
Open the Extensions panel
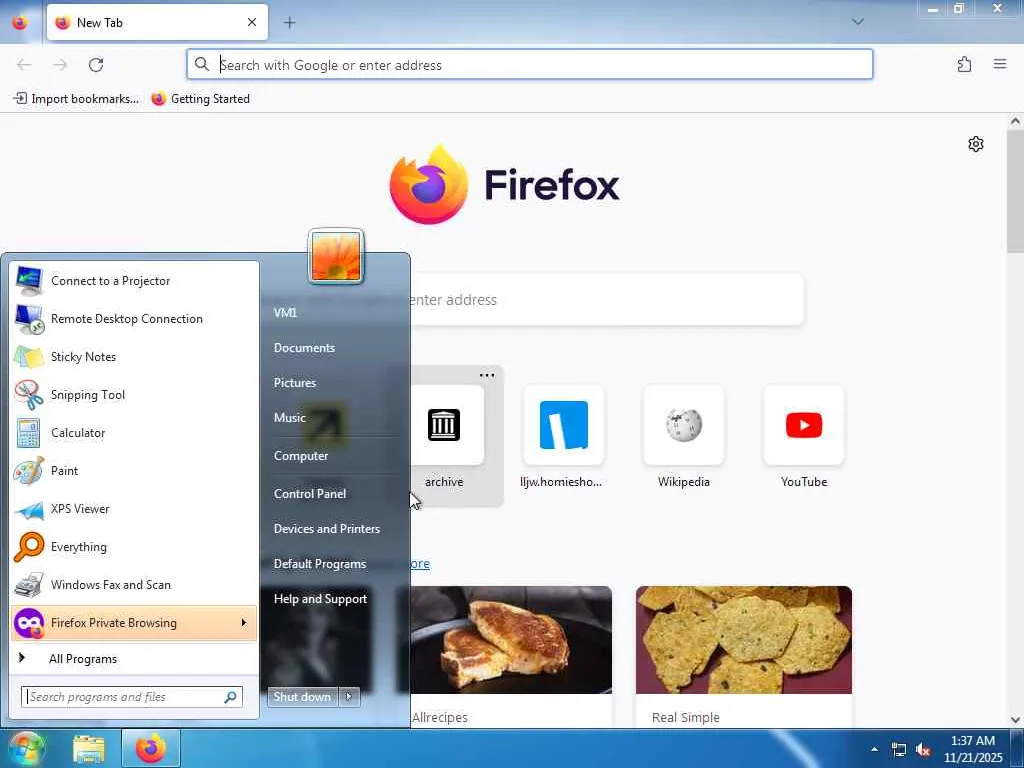pos(965,65)
